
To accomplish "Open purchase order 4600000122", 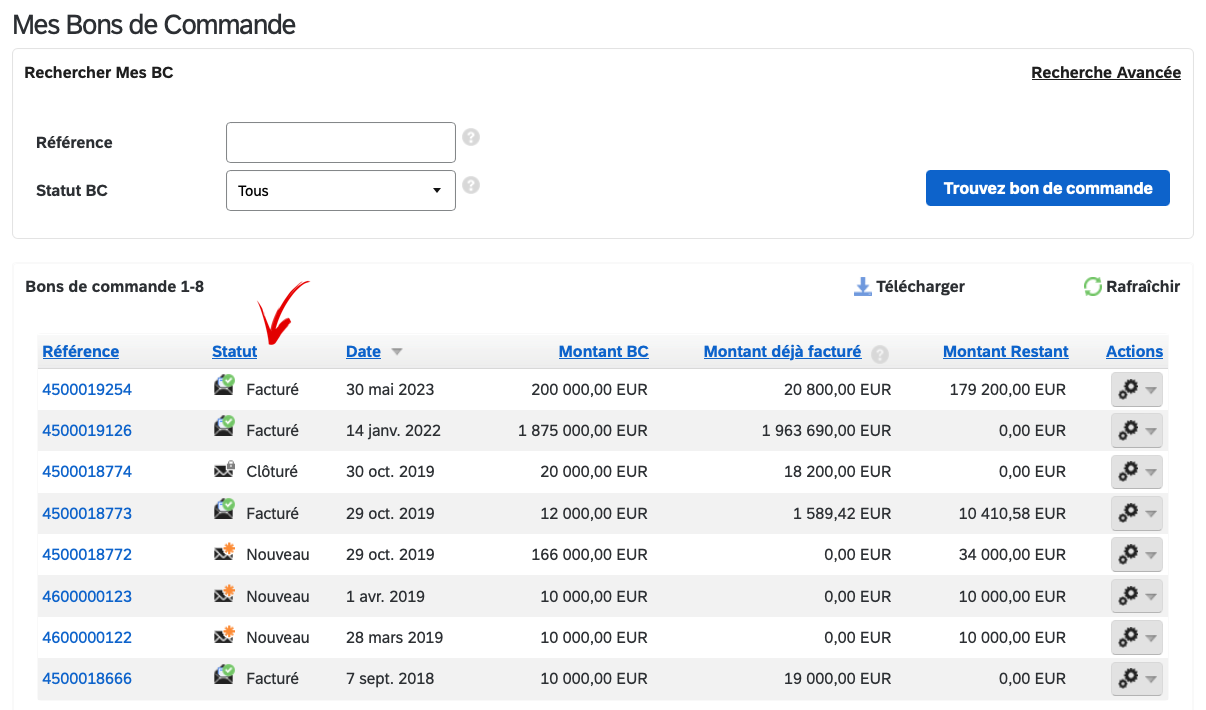I will click(87, 637).
